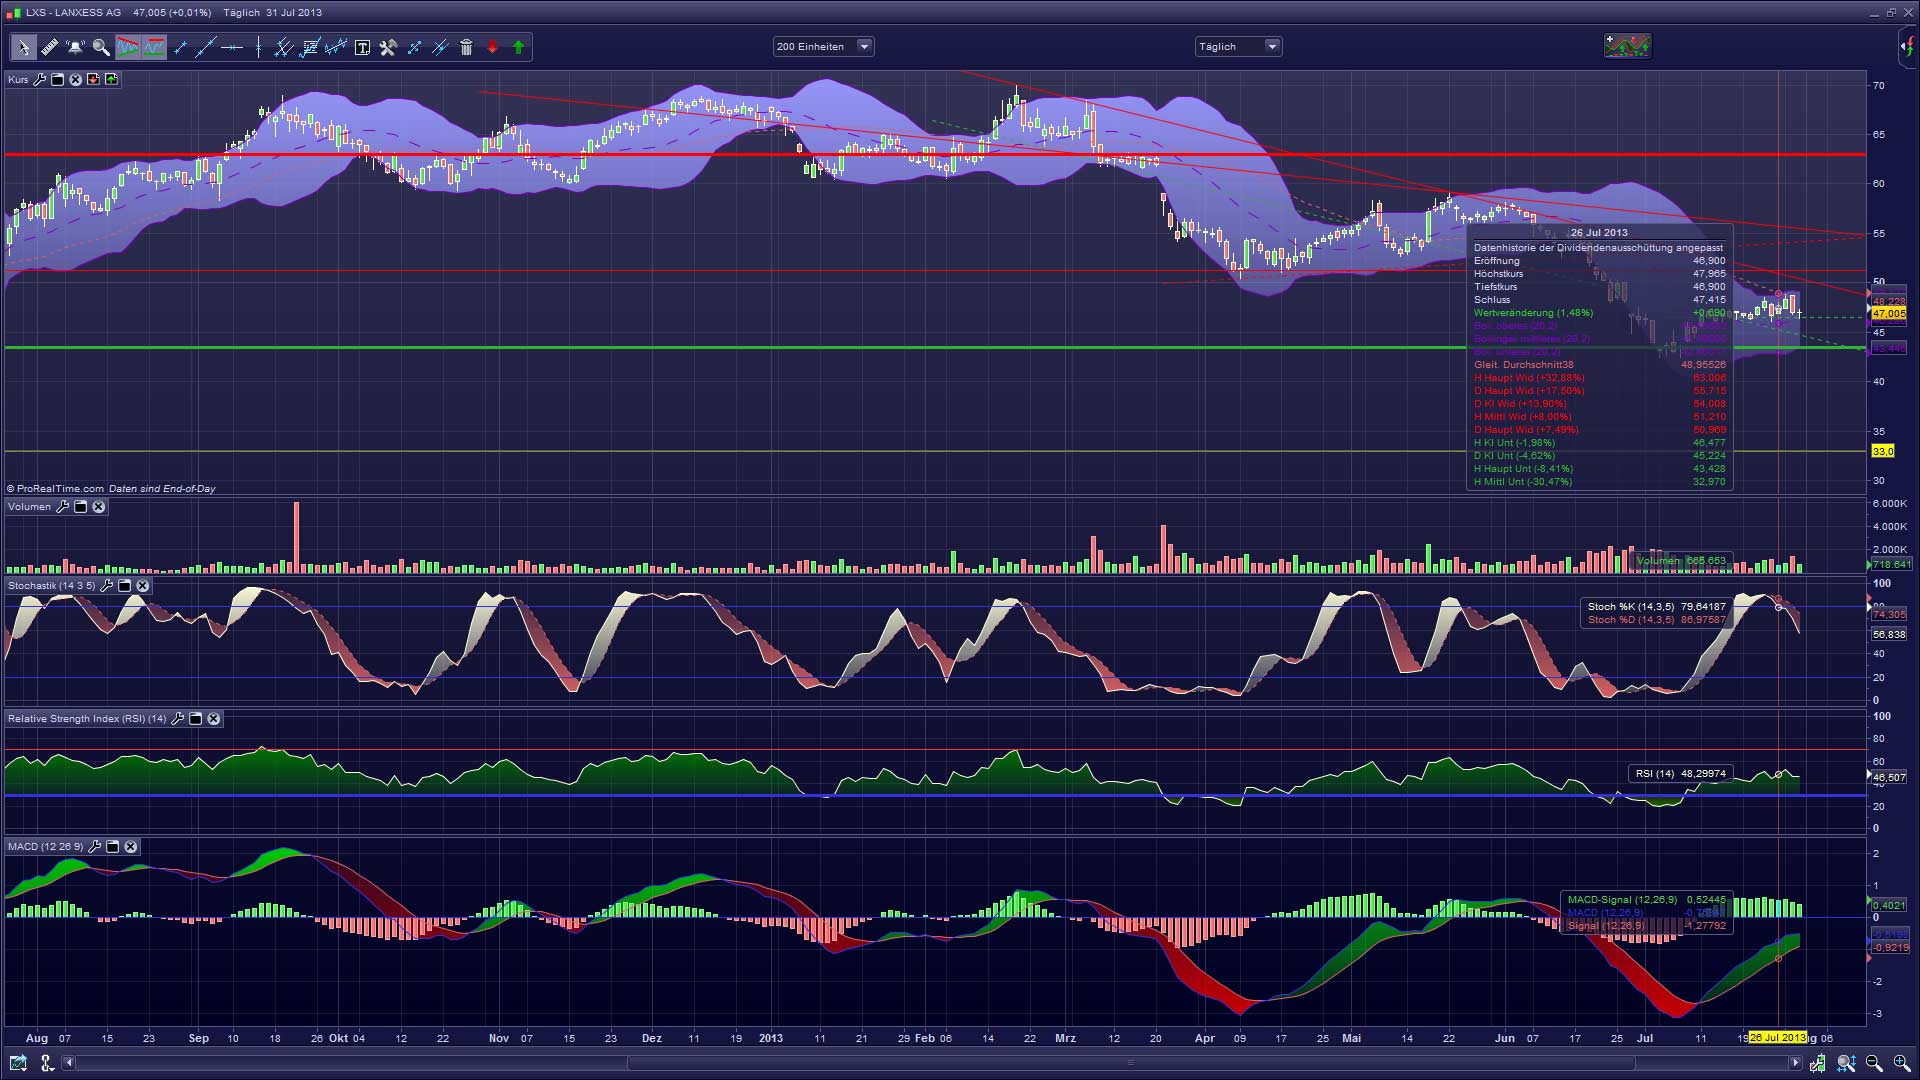The width and height of the screenshot is (1920, 1080).
Task: Select the ruler measurement tool
Action: click(49, 47)
